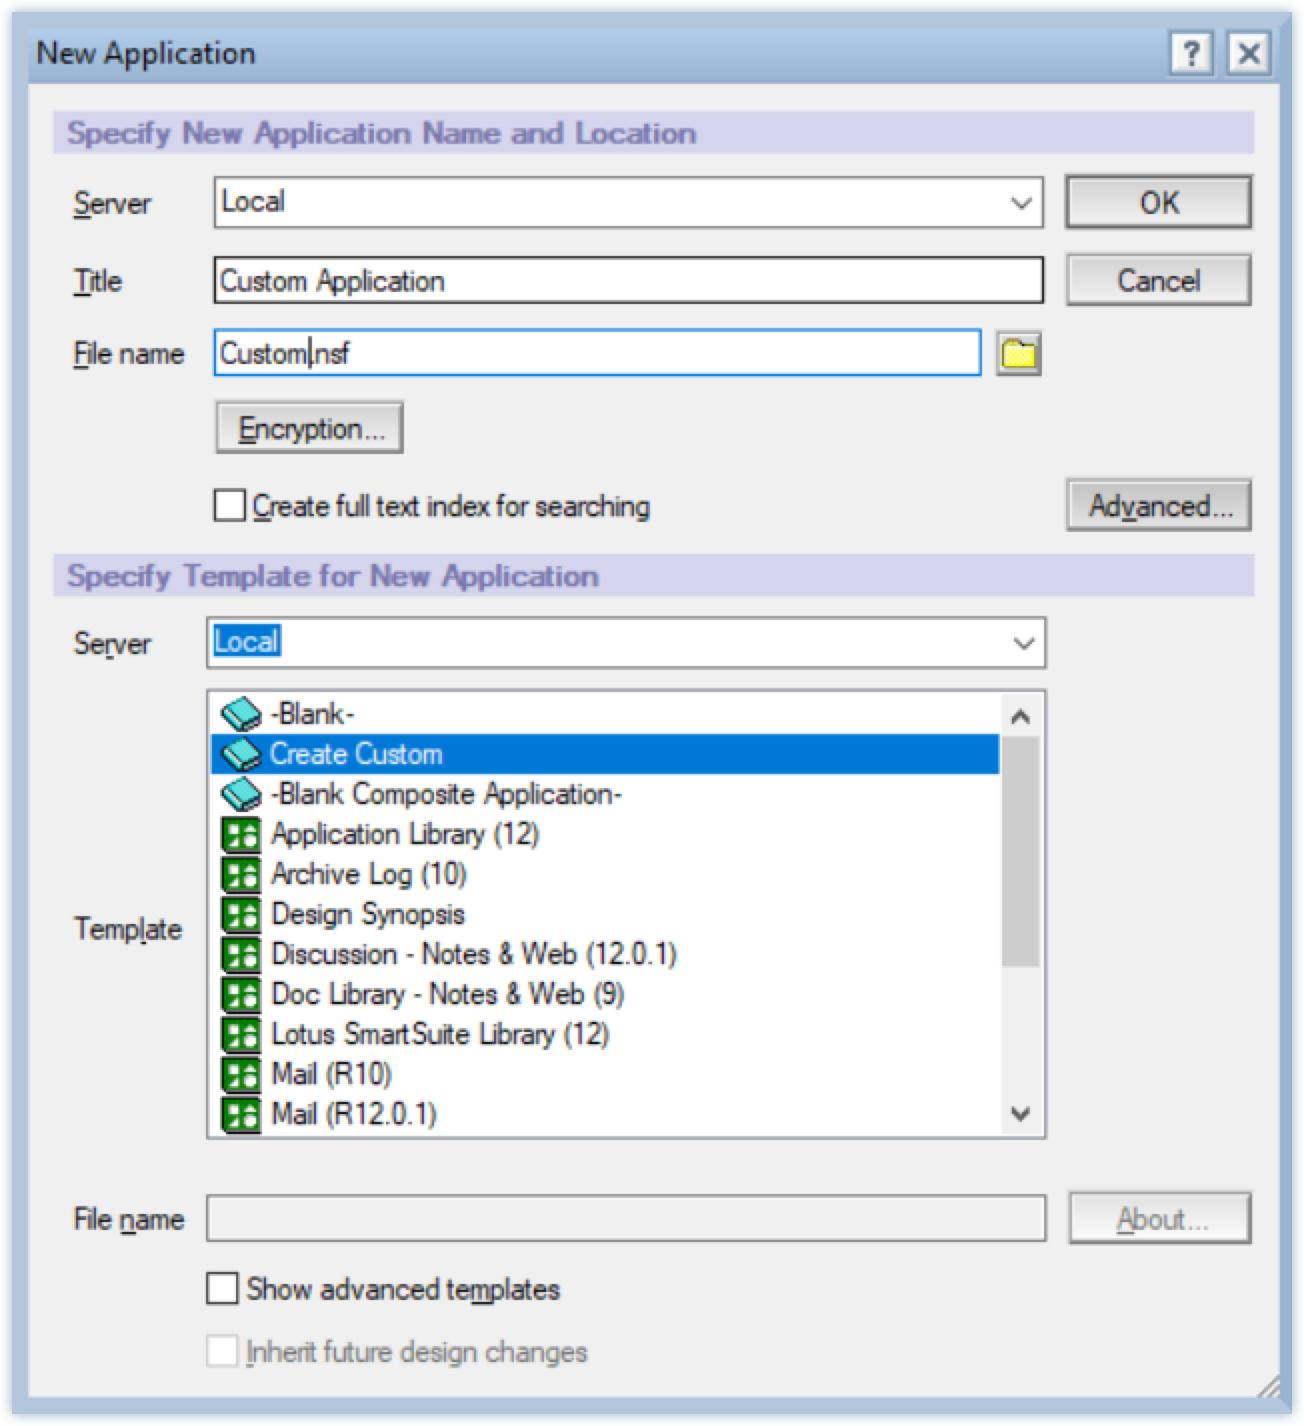The height and width of the screenshot is (1426, 1304).
Task: Click the green icon beside Mail (R10)
Action: pyautogui.click(x=240, y=1074)
